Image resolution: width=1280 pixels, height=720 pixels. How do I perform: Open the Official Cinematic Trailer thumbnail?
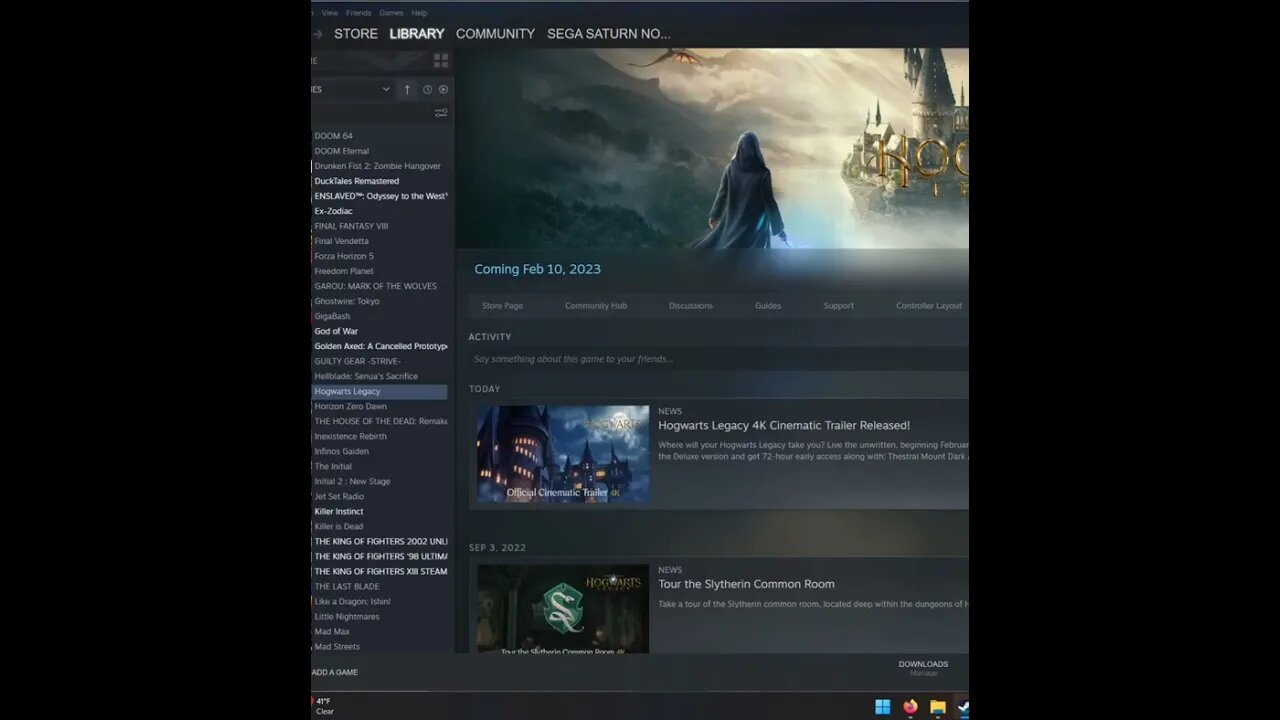pyautogui.click(x=563, y=453)
